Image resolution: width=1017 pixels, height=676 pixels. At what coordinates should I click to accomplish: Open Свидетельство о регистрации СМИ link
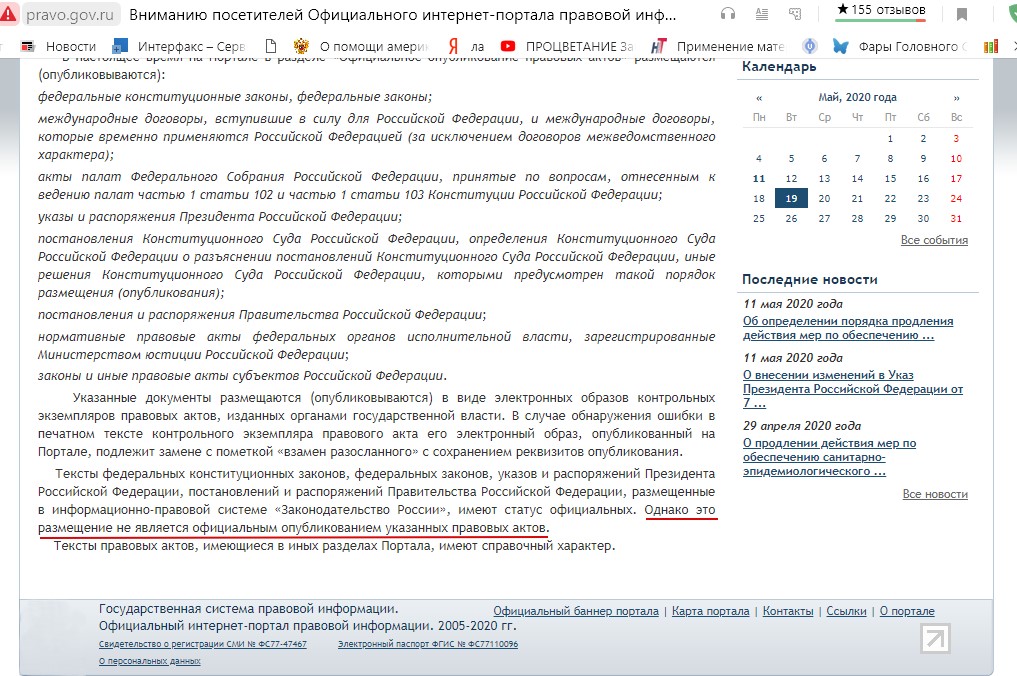click(x=202, y=644)
